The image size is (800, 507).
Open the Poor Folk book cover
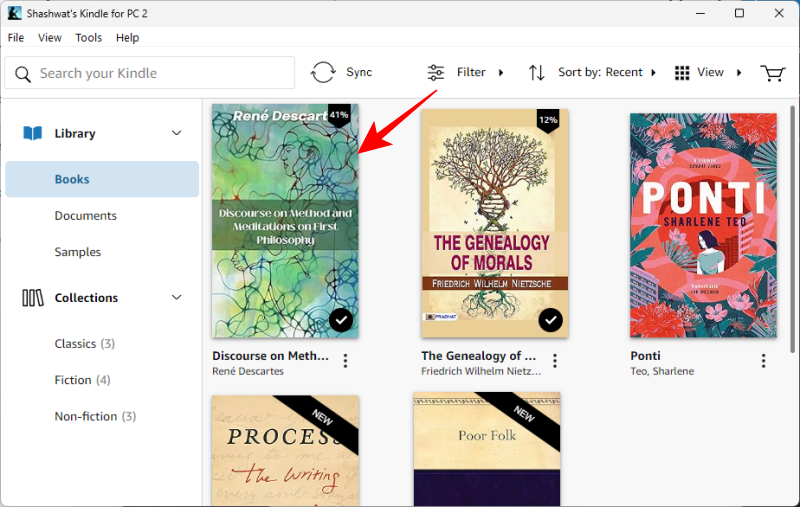point(487,449)
